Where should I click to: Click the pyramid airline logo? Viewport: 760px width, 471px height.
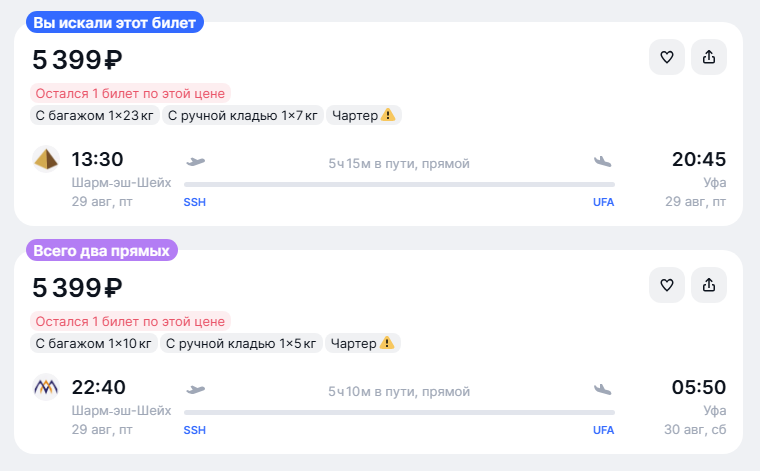46,159
